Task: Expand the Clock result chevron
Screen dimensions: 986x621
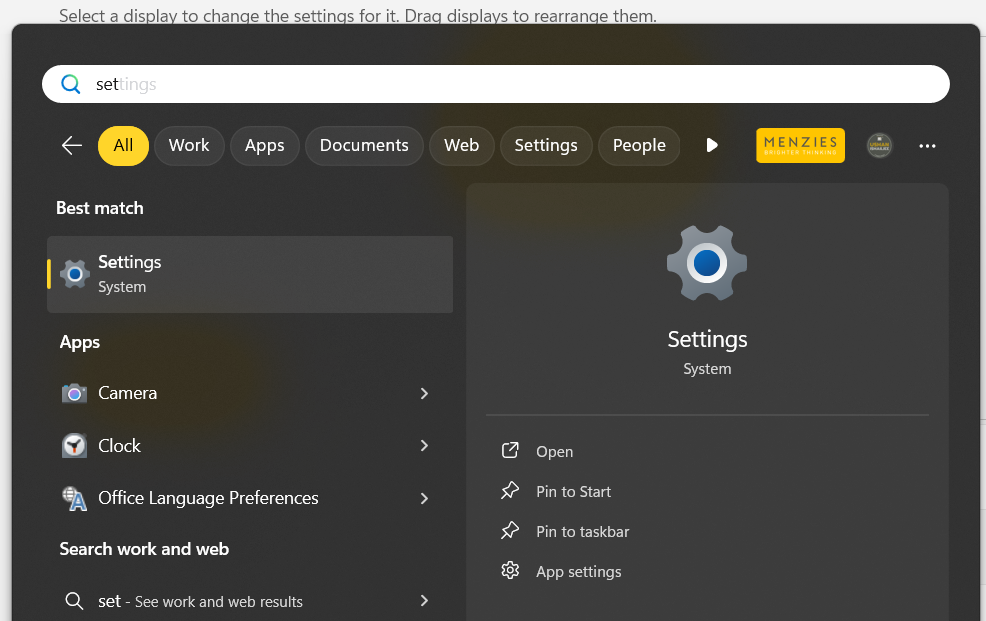Action: [x=424, y=446]
